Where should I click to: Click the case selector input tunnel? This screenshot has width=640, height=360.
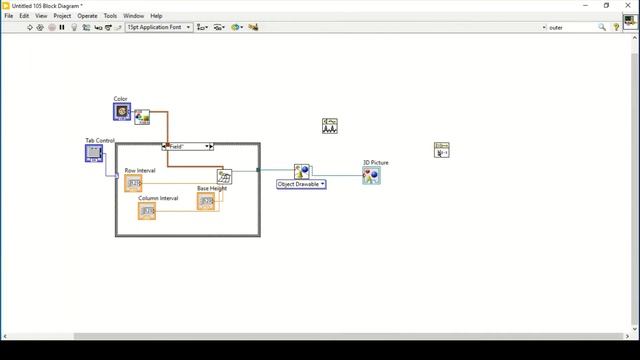pyautogui.click(x=116, y=176)
